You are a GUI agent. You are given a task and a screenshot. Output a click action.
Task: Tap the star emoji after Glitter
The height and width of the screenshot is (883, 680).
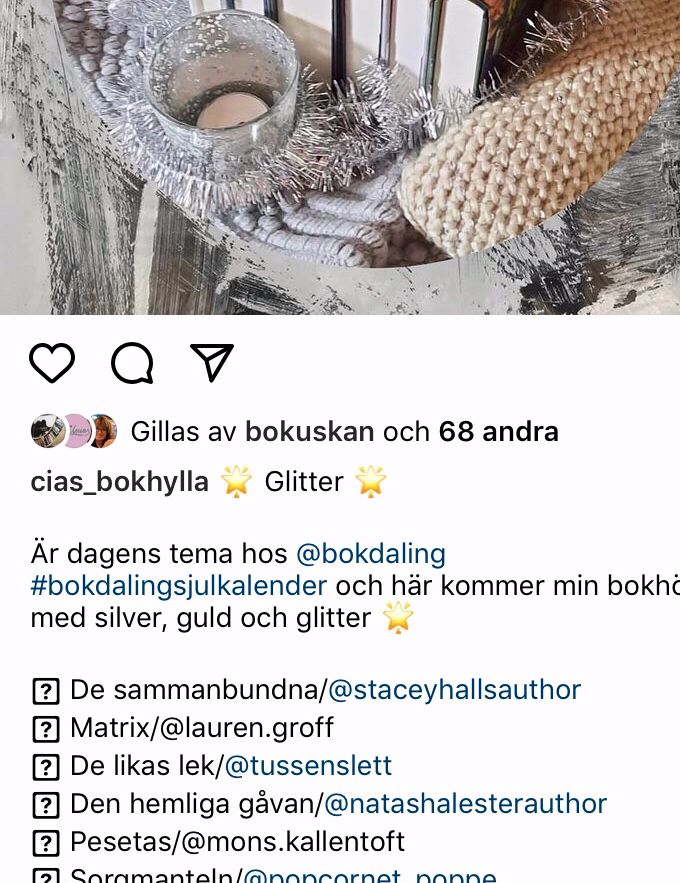coord(370,482)
